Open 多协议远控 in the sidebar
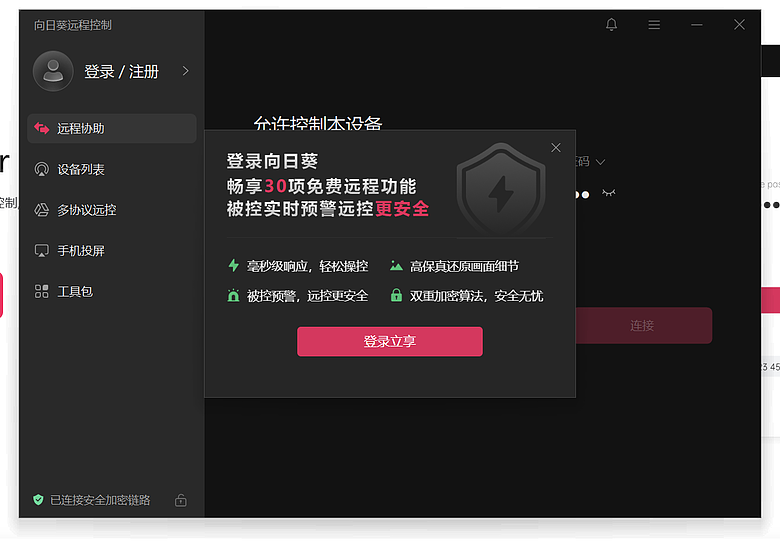Viewport: 780px width, 546px height. (112, 210)
